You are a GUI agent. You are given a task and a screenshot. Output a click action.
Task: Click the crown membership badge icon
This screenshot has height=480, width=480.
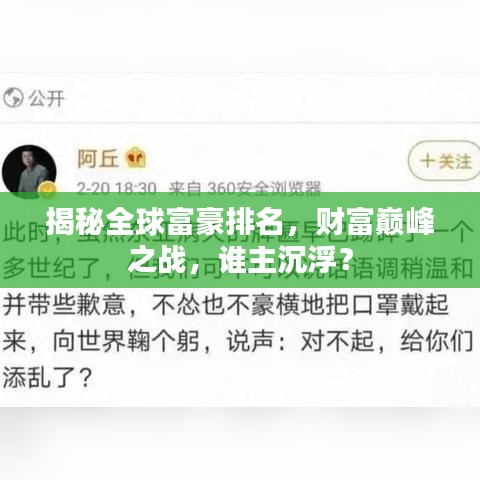(x=136, y=158)
